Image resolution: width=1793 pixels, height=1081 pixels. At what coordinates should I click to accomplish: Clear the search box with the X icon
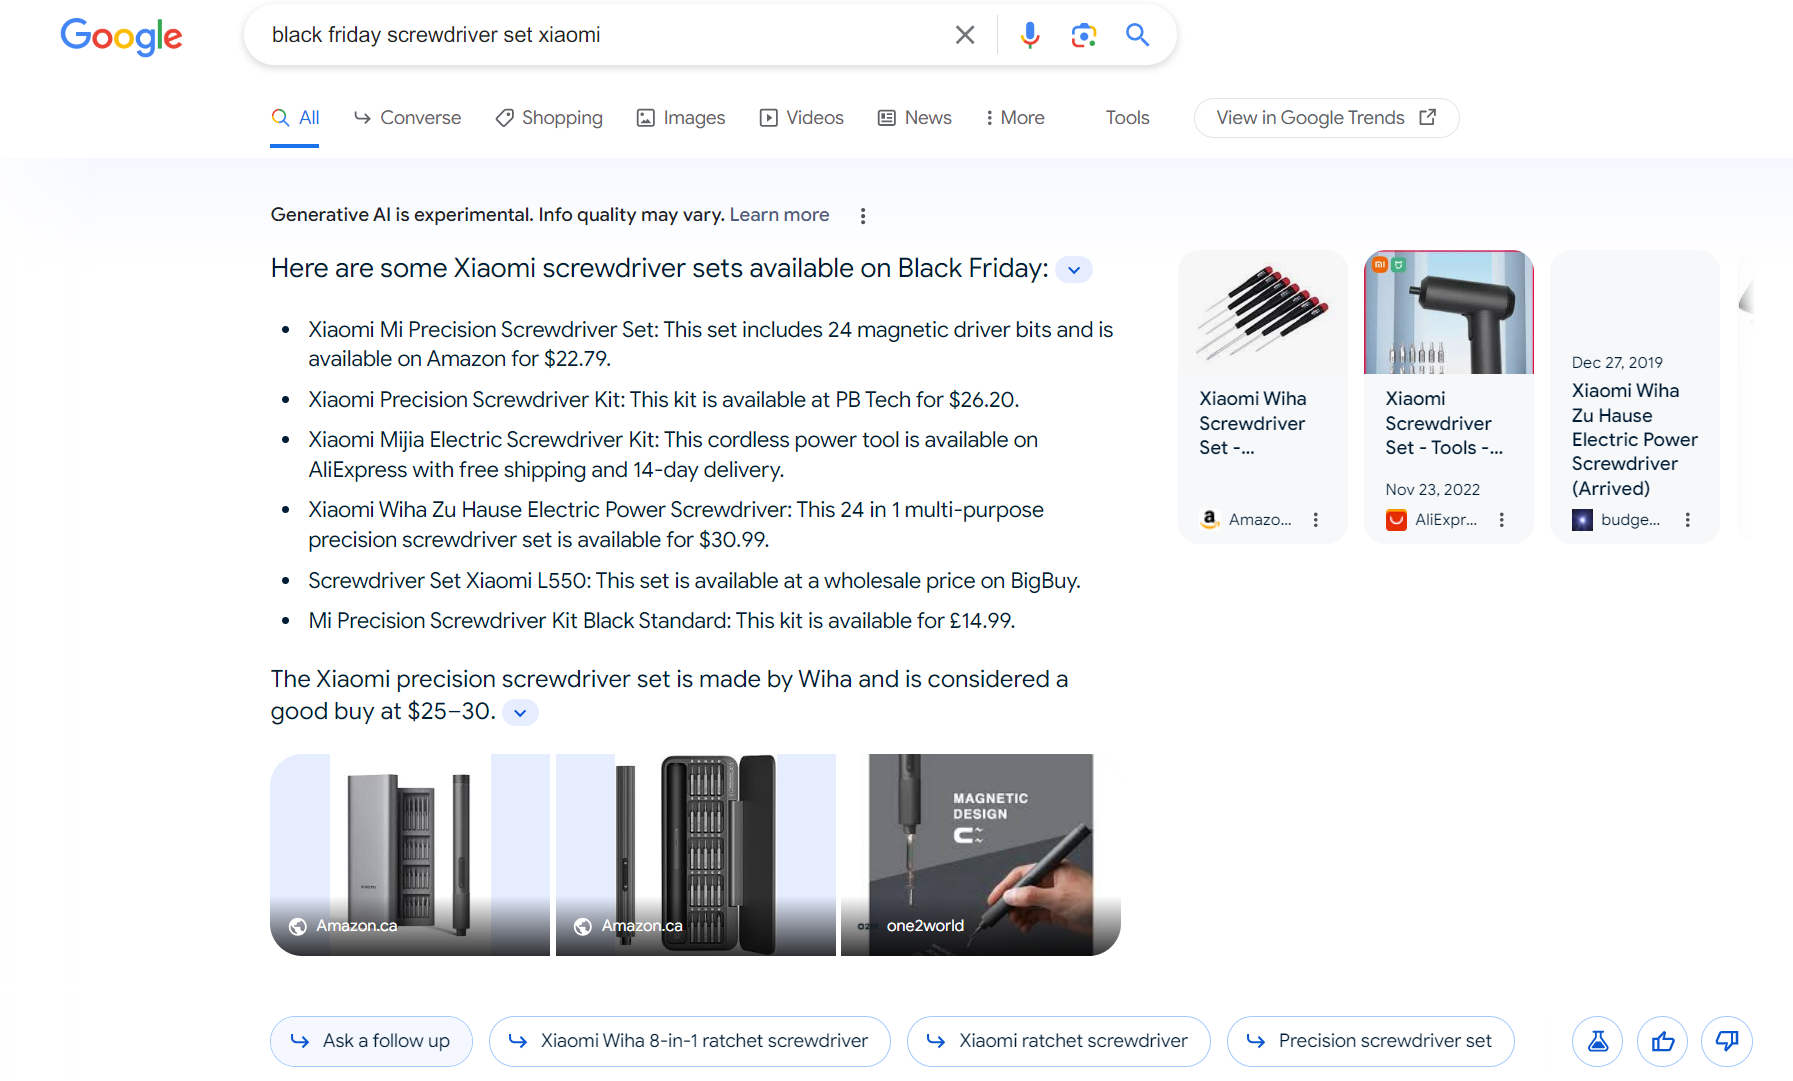point(964,35)
